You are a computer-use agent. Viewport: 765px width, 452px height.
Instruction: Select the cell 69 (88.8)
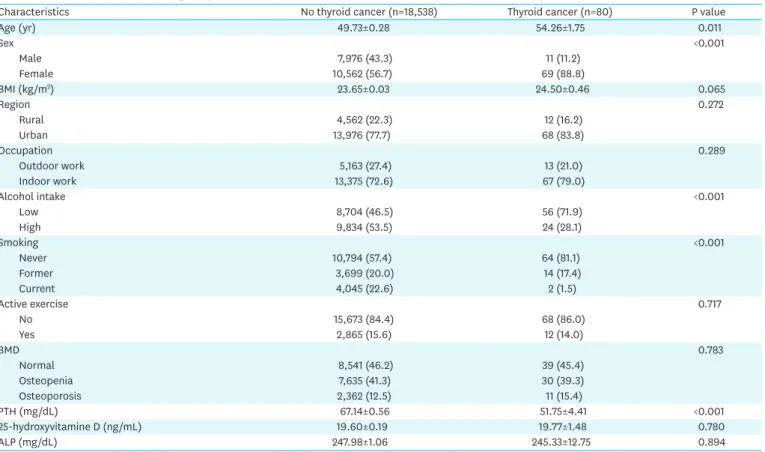click(x=563, y=74)
